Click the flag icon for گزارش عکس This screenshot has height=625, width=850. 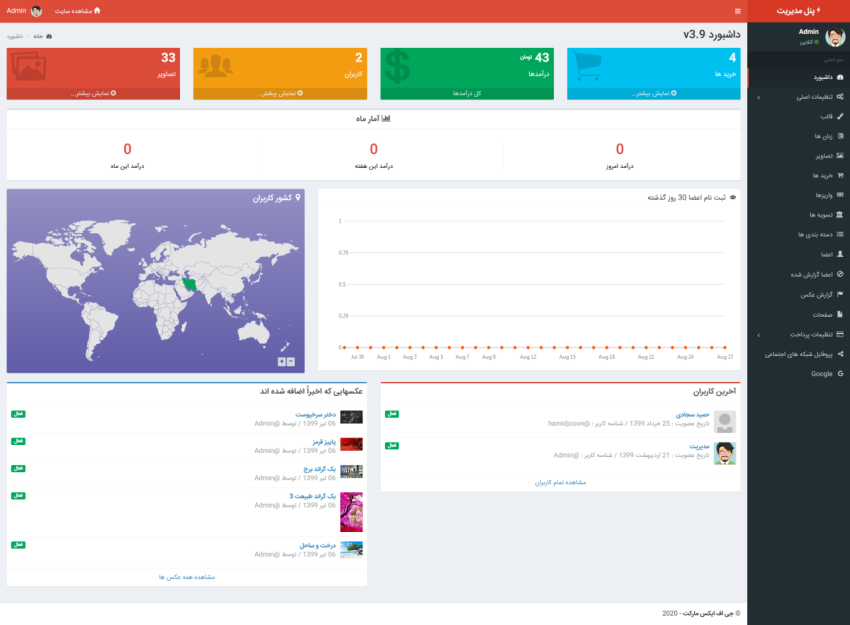(x=840, y=294)
